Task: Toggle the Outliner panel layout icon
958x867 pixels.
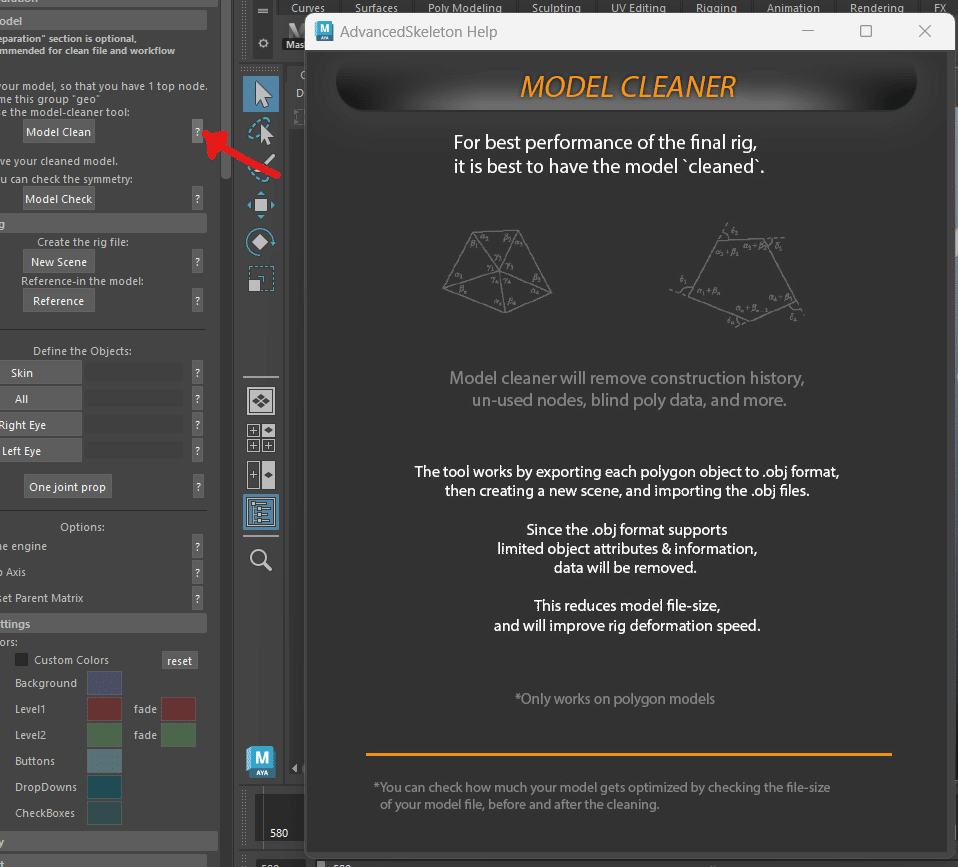Action: [261, 512]
